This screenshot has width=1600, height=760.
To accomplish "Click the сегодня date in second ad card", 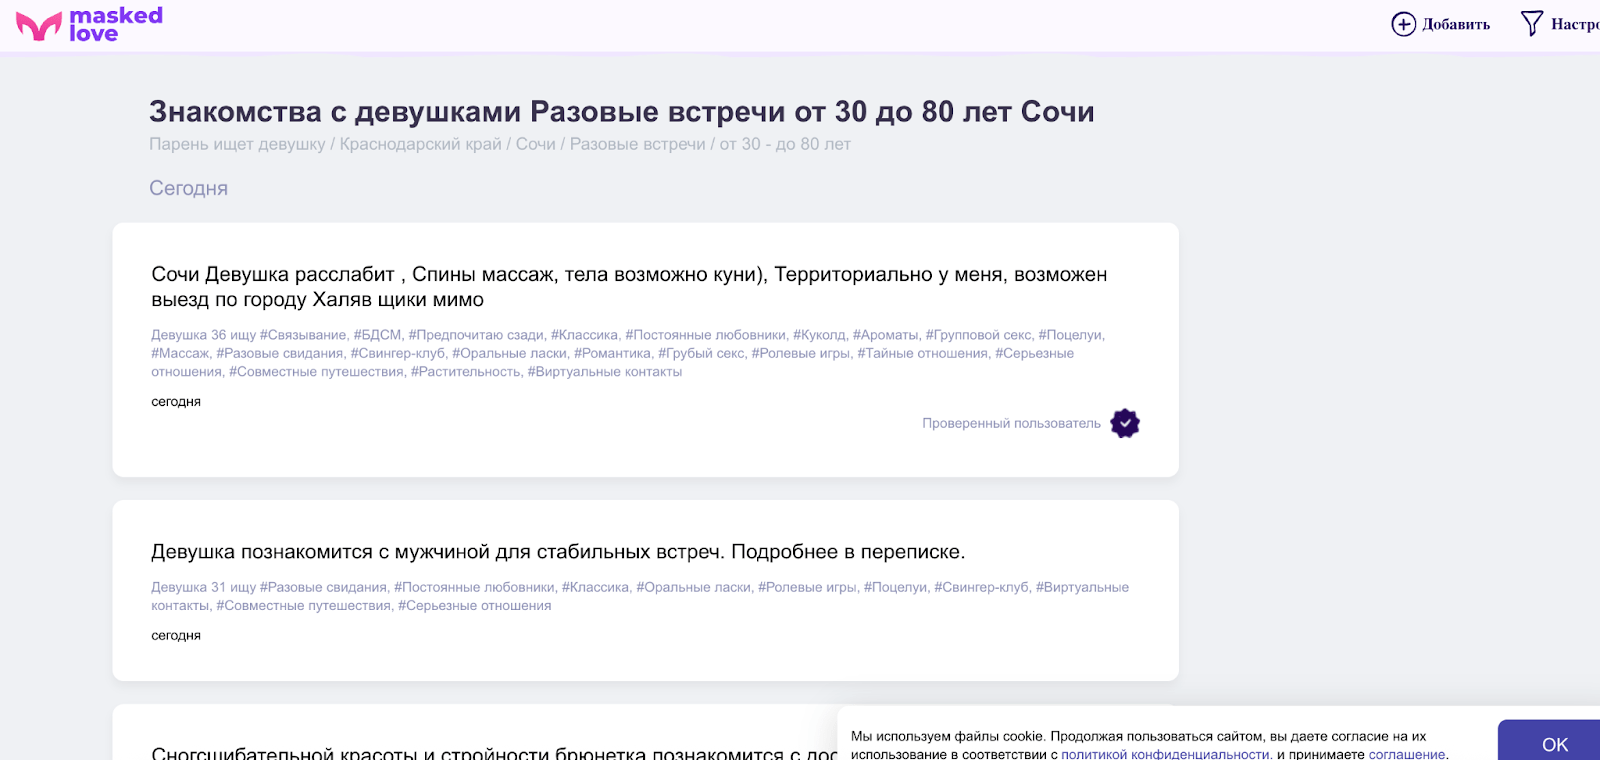I will point(176,635).
